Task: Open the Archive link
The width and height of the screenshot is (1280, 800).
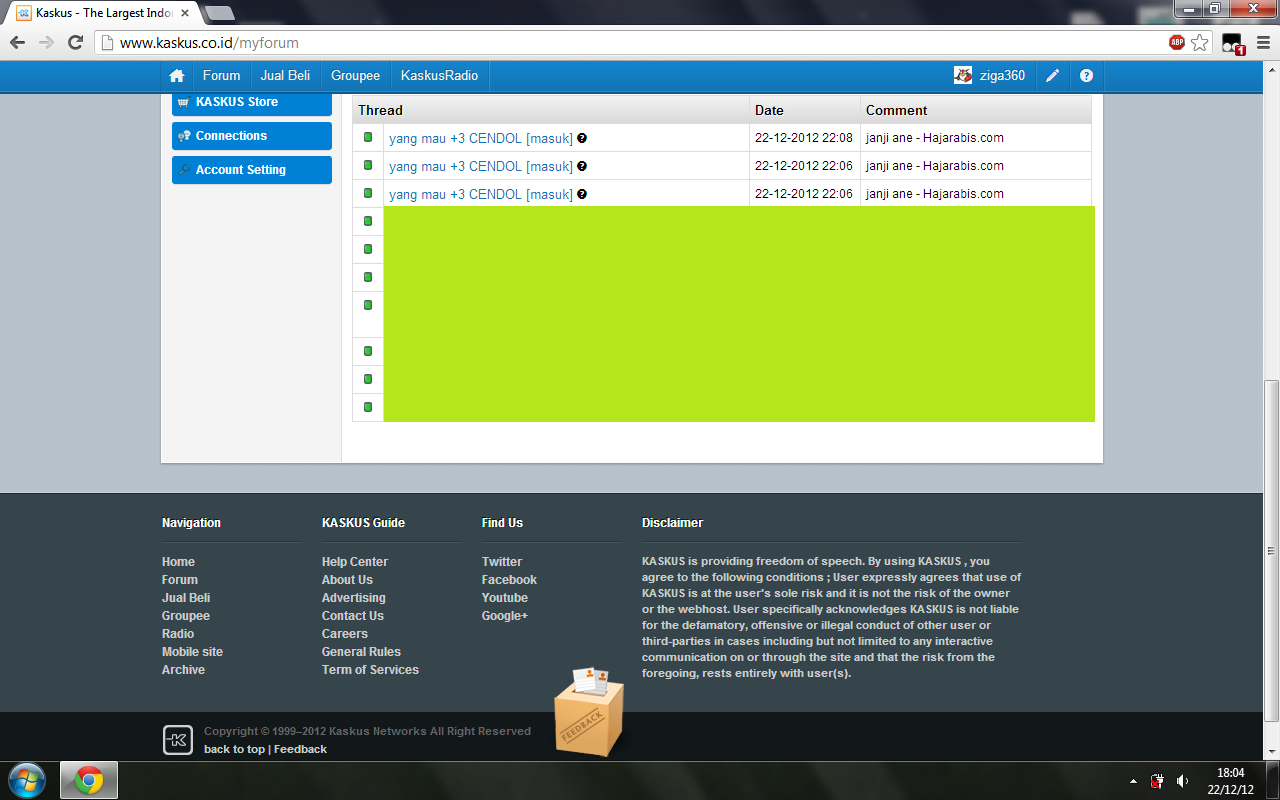Action: 183,670
